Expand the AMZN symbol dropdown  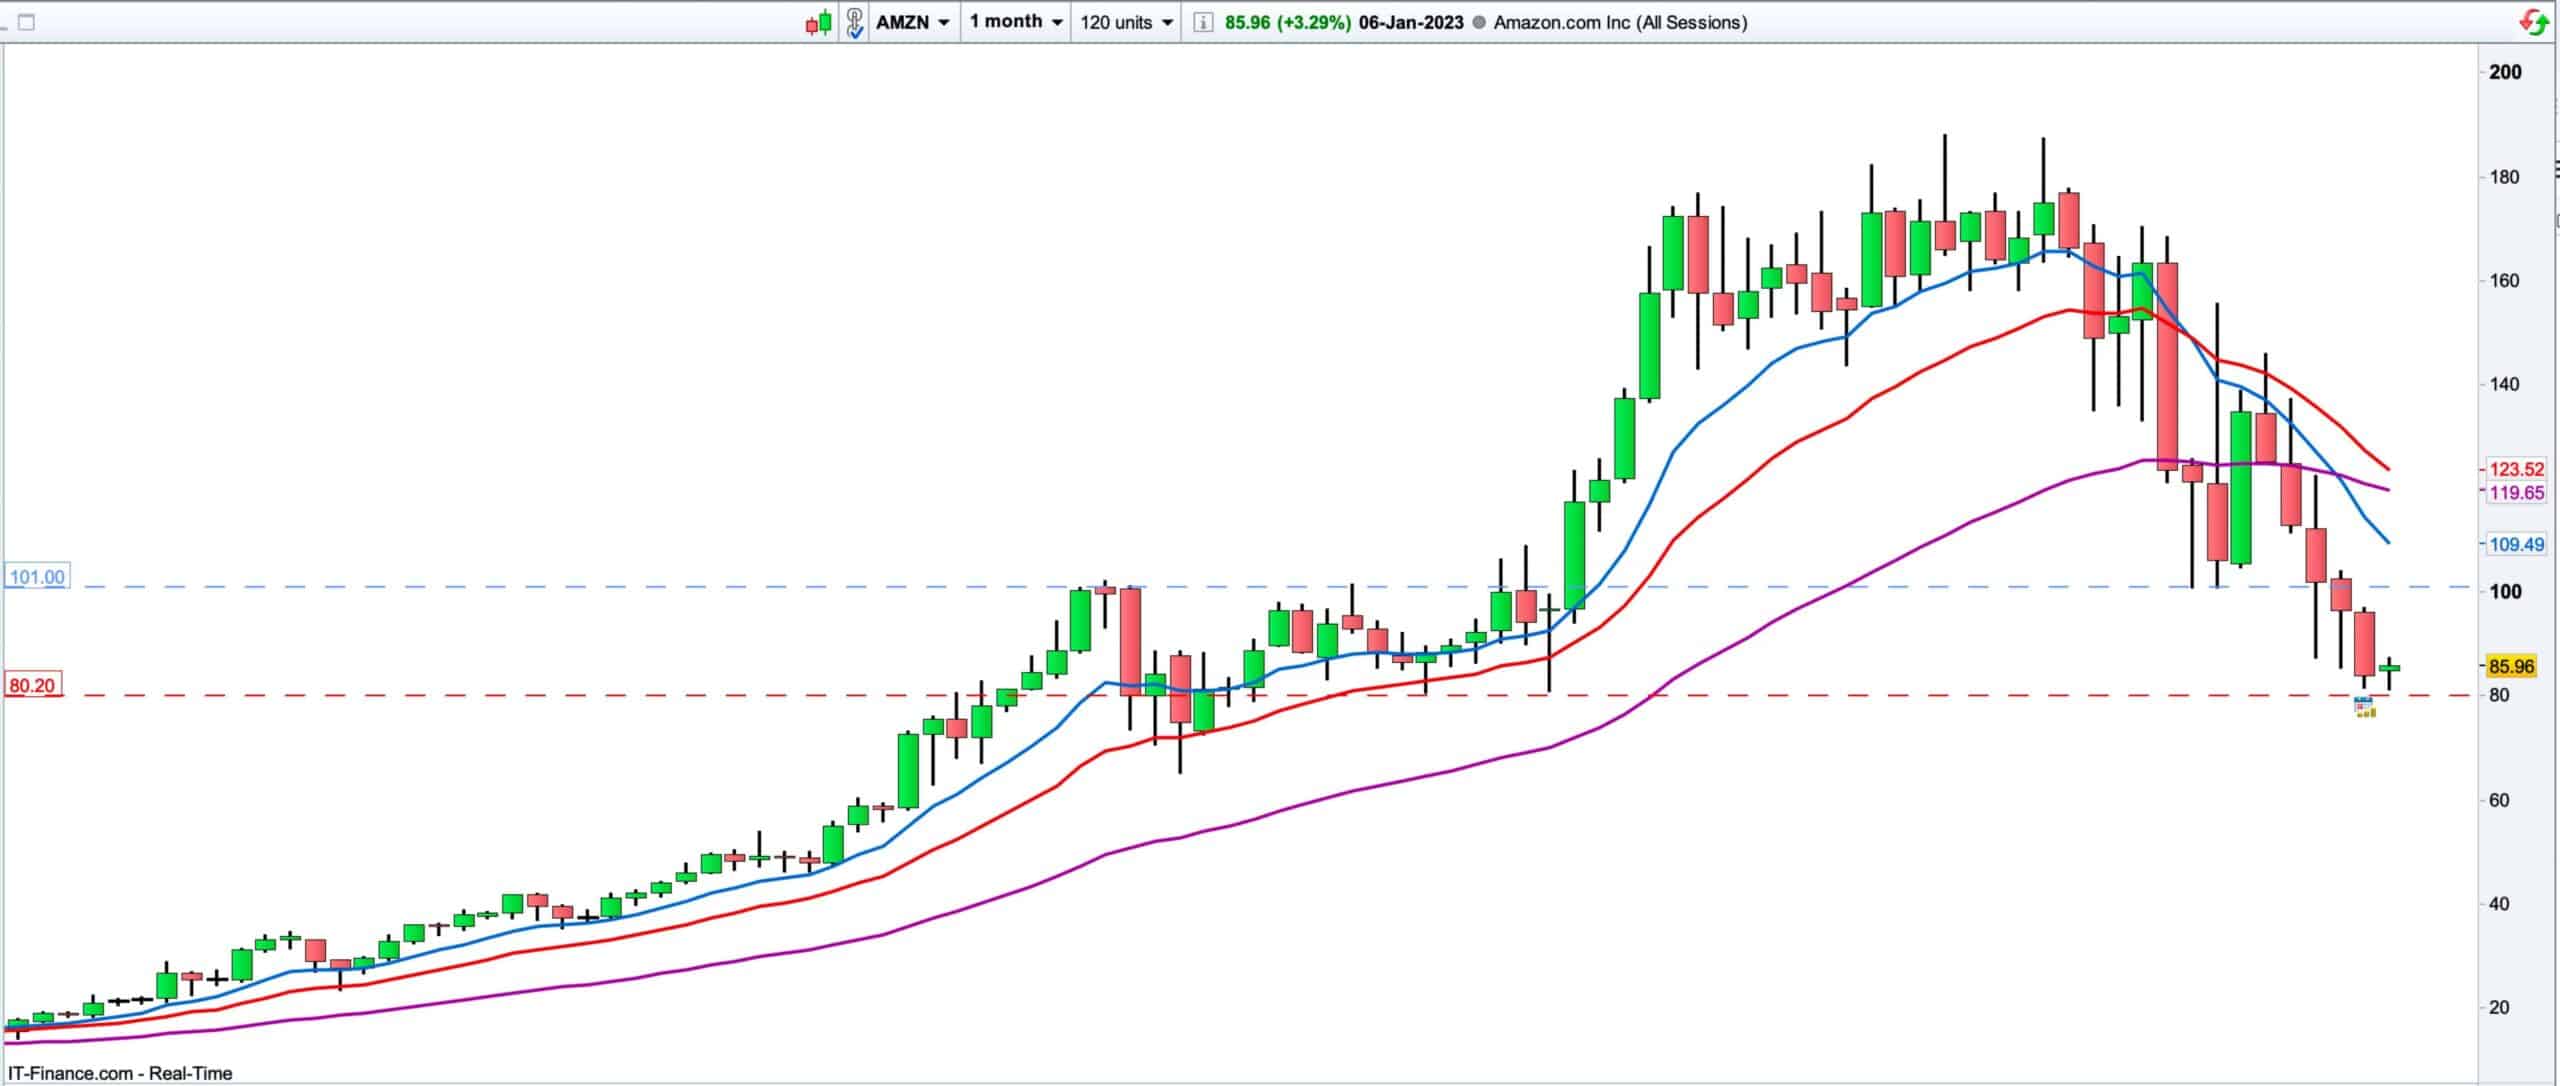click(912, 22)
